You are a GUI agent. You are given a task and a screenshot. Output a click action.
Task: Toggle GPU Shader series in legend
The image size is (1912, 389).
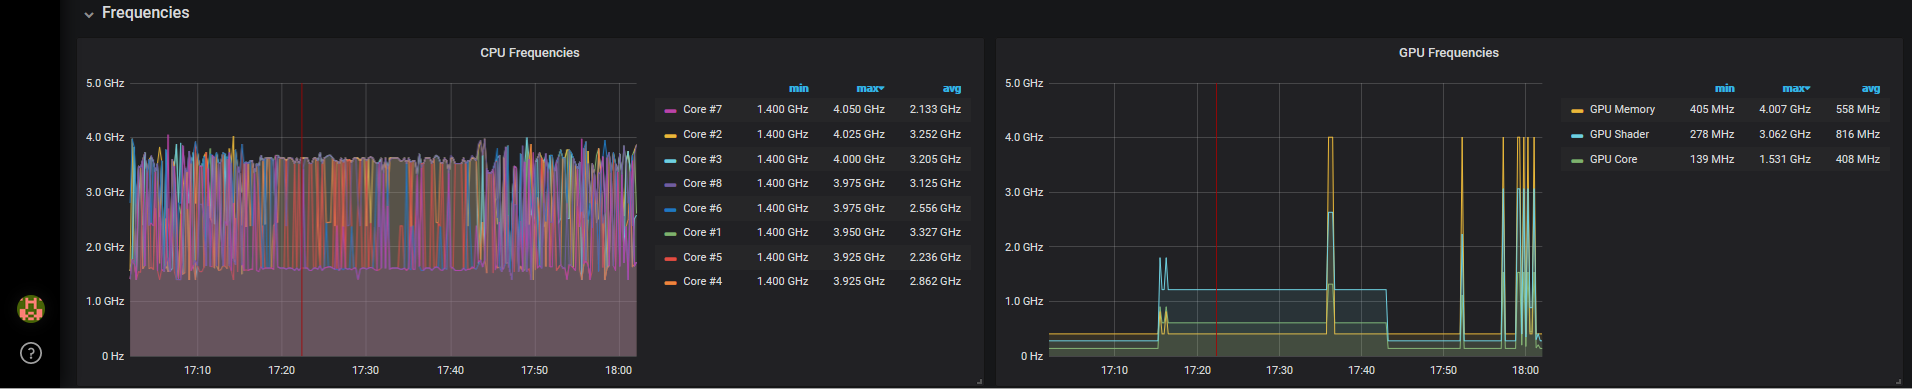1619,134
